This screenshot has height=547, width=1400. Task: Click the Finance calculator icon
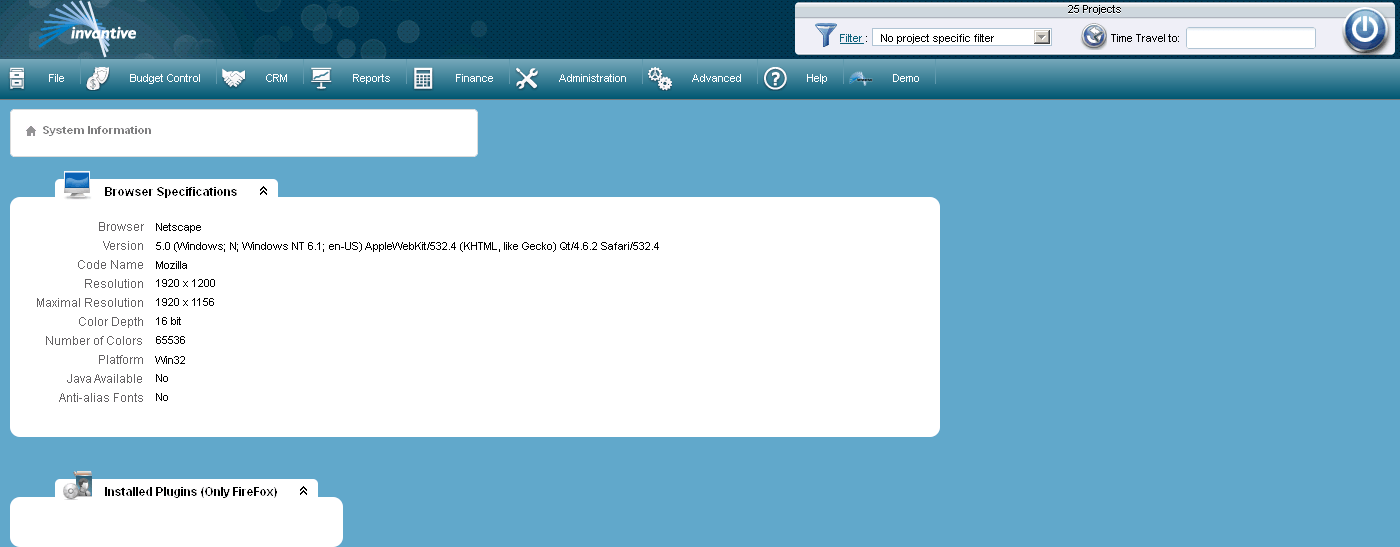(423, 78)
